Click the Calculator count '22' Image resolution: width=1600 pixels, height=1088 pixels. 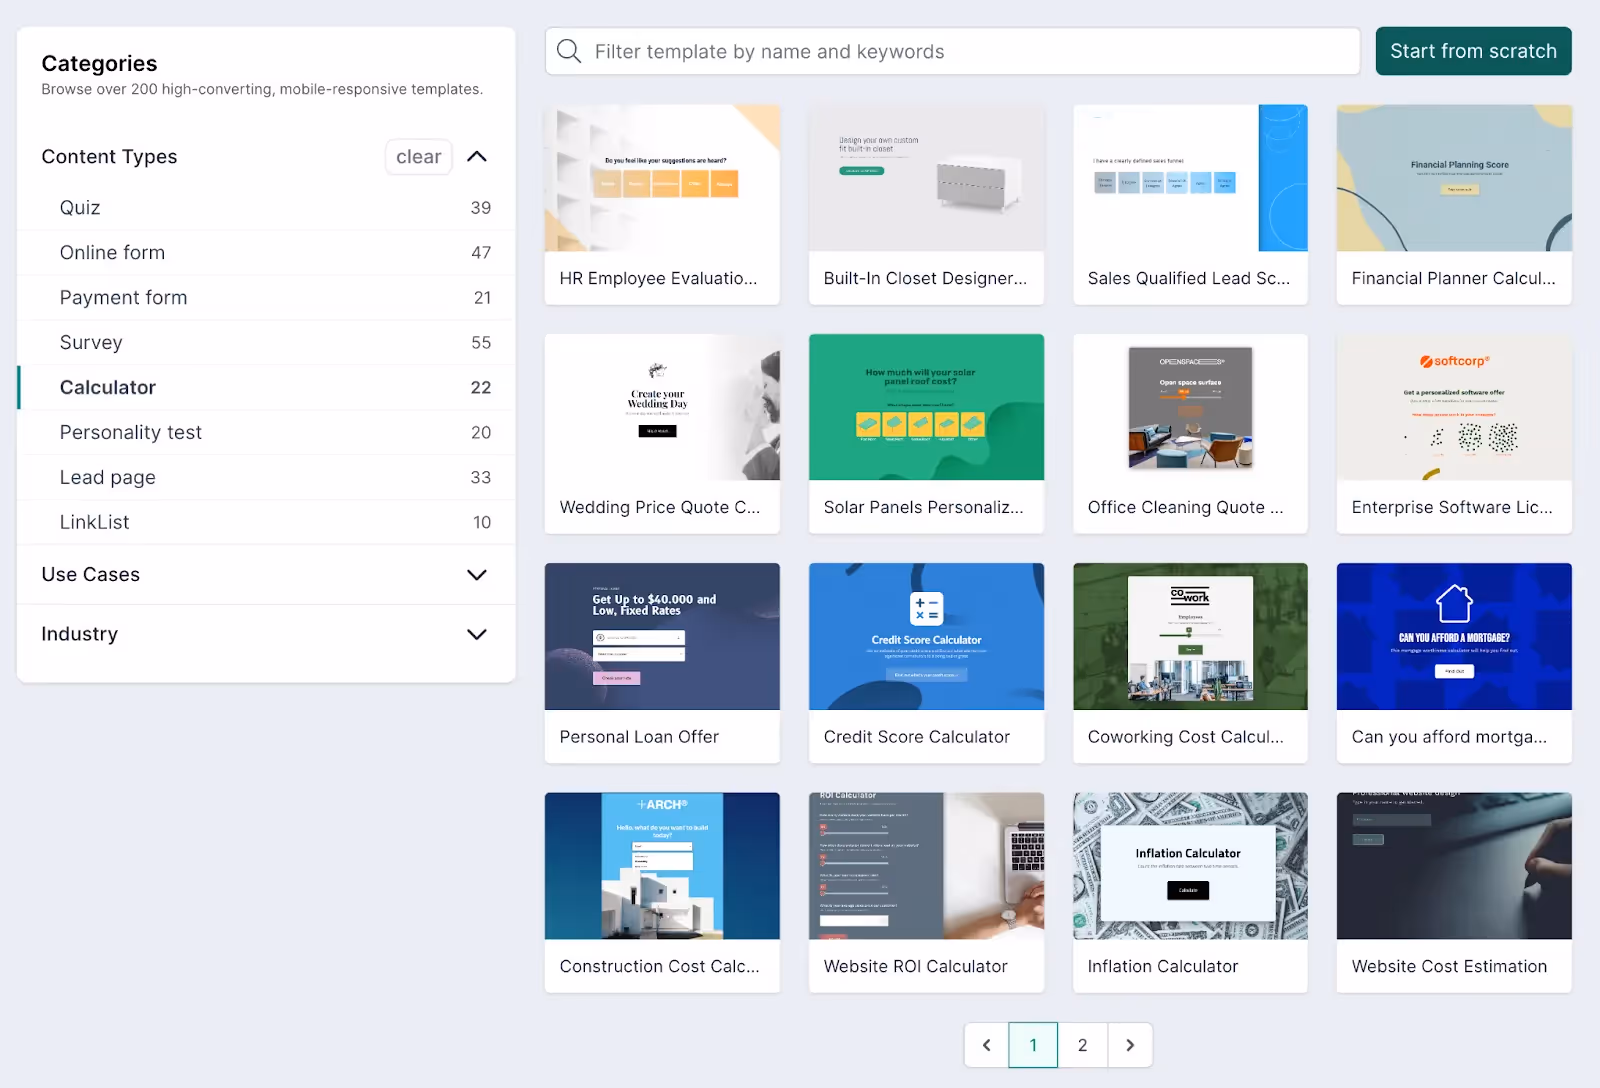point(481,388)
